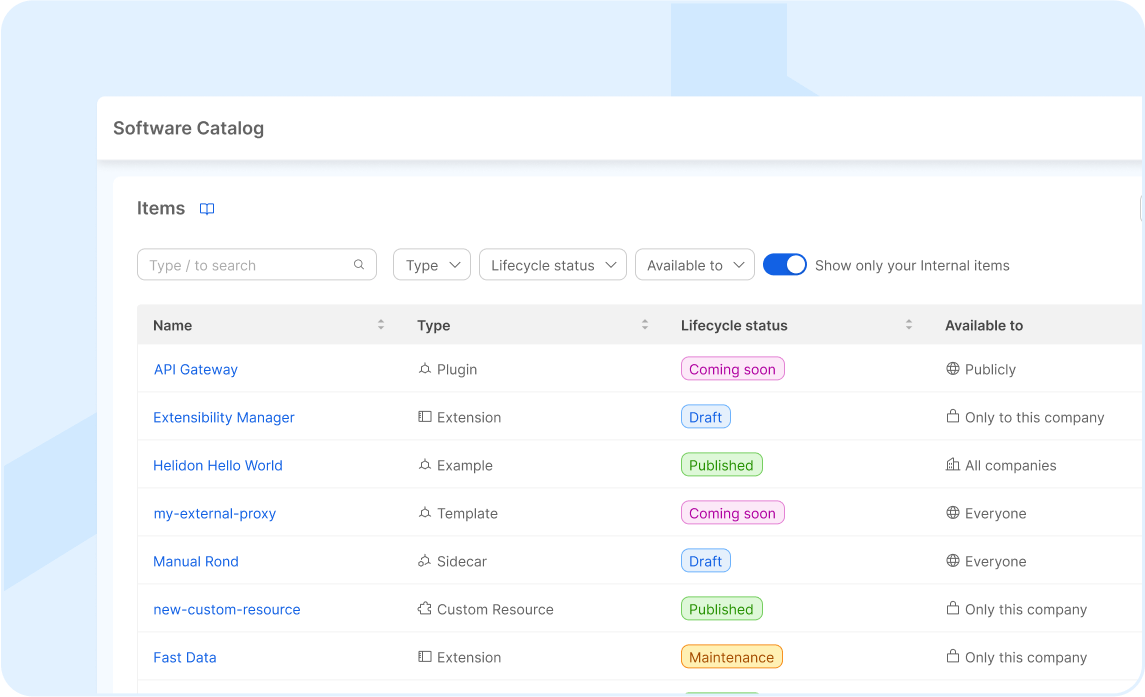1145x697 pixels.
Task: Click the globe icon in Manual Rond row
Action: [x=953, y=561]
